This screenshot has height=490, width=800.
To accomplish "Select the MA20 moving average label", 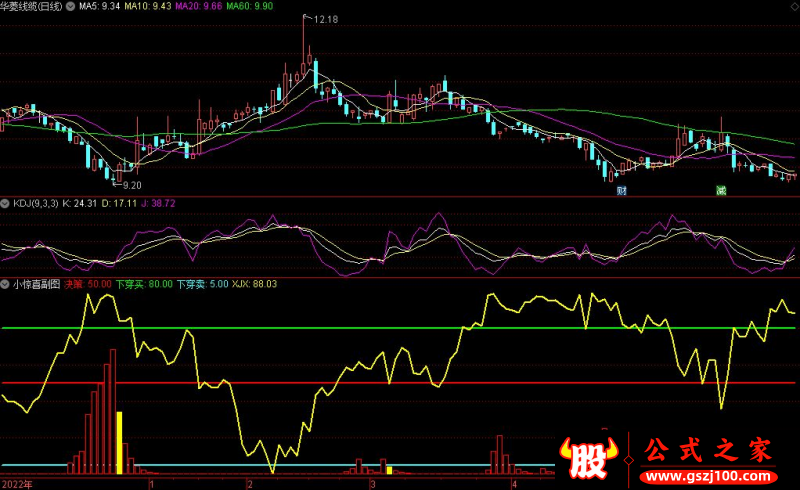I will coord(197,6).
